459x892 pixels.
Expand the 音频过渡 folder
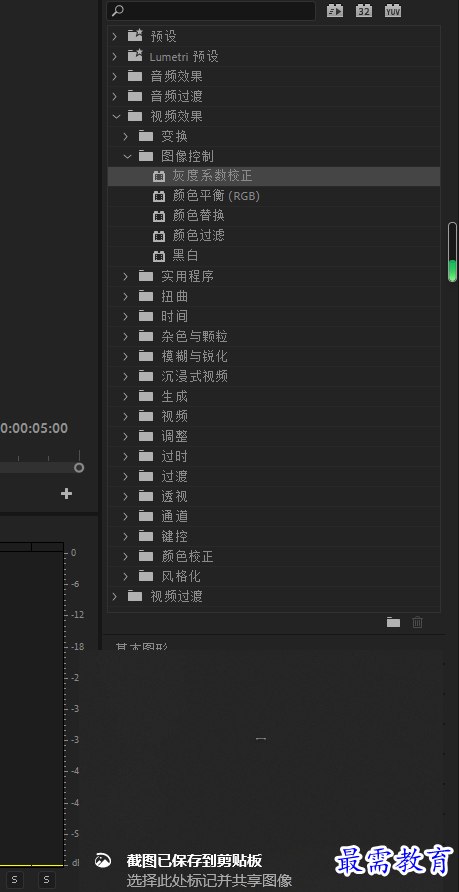point(115,96)
